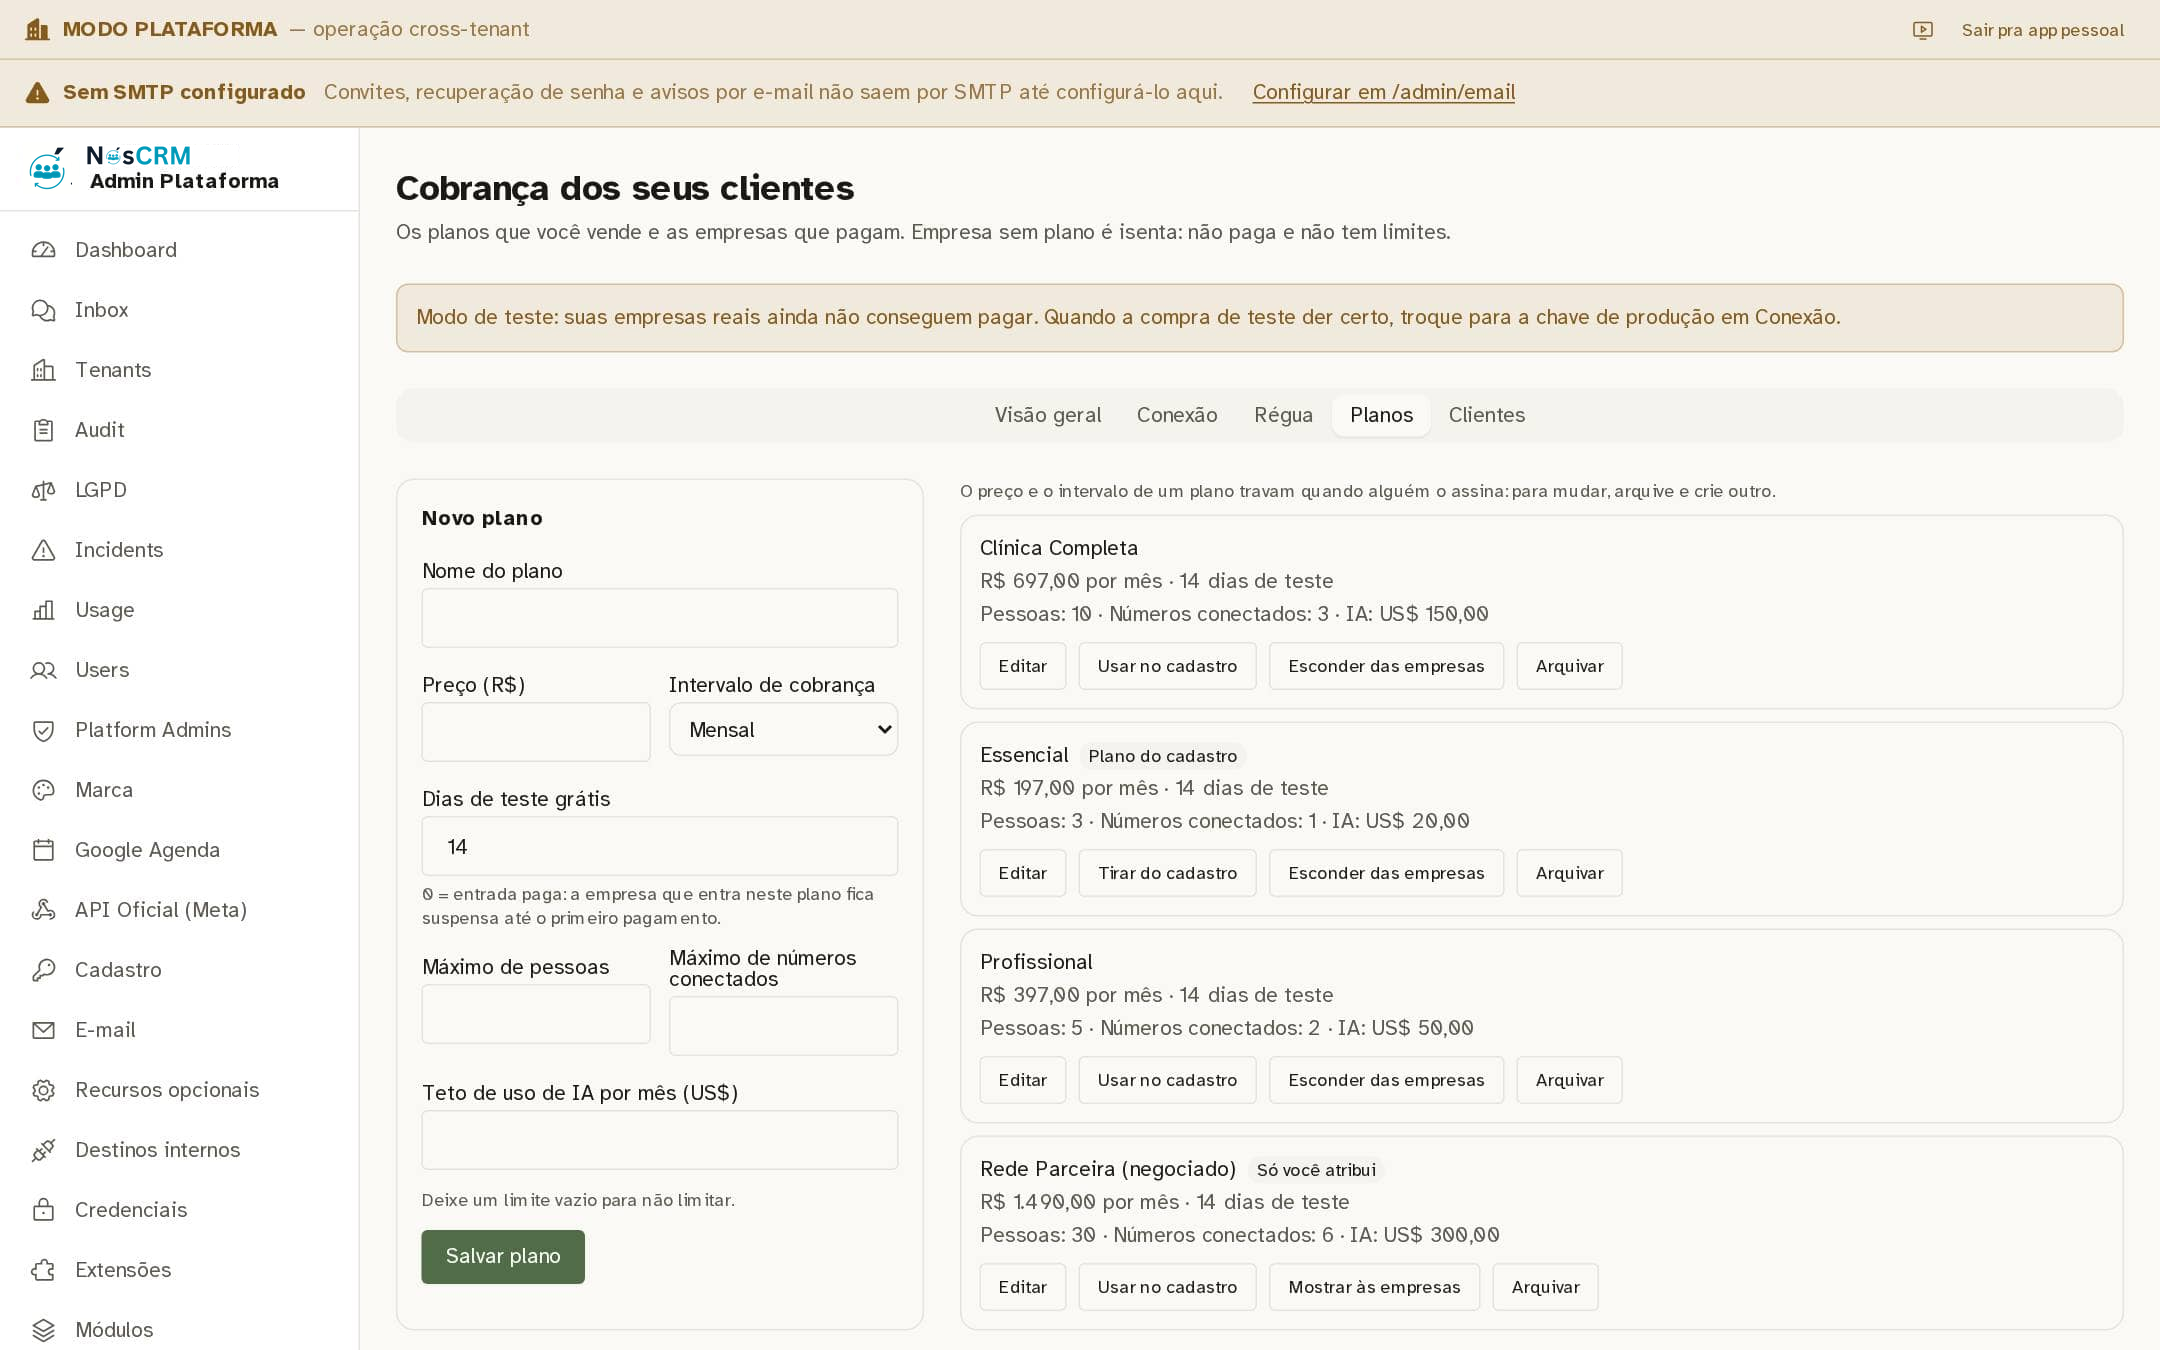The height and width of the screenshot is (1350, 2160).
Task: Click the Inbox chat bubbles icon
Action: [43, 310]
